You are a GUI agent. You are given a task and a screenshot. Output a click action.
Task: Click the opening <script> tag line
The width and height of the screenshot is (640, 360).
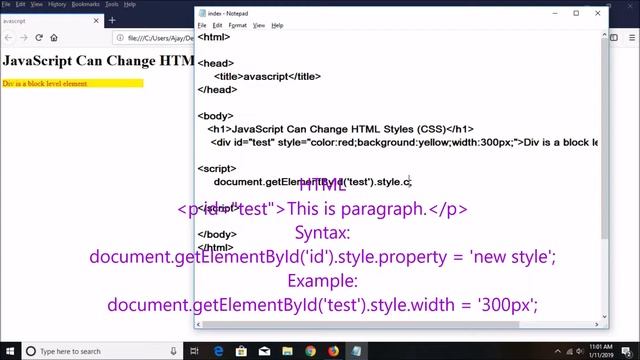click(x=217, y=169)
